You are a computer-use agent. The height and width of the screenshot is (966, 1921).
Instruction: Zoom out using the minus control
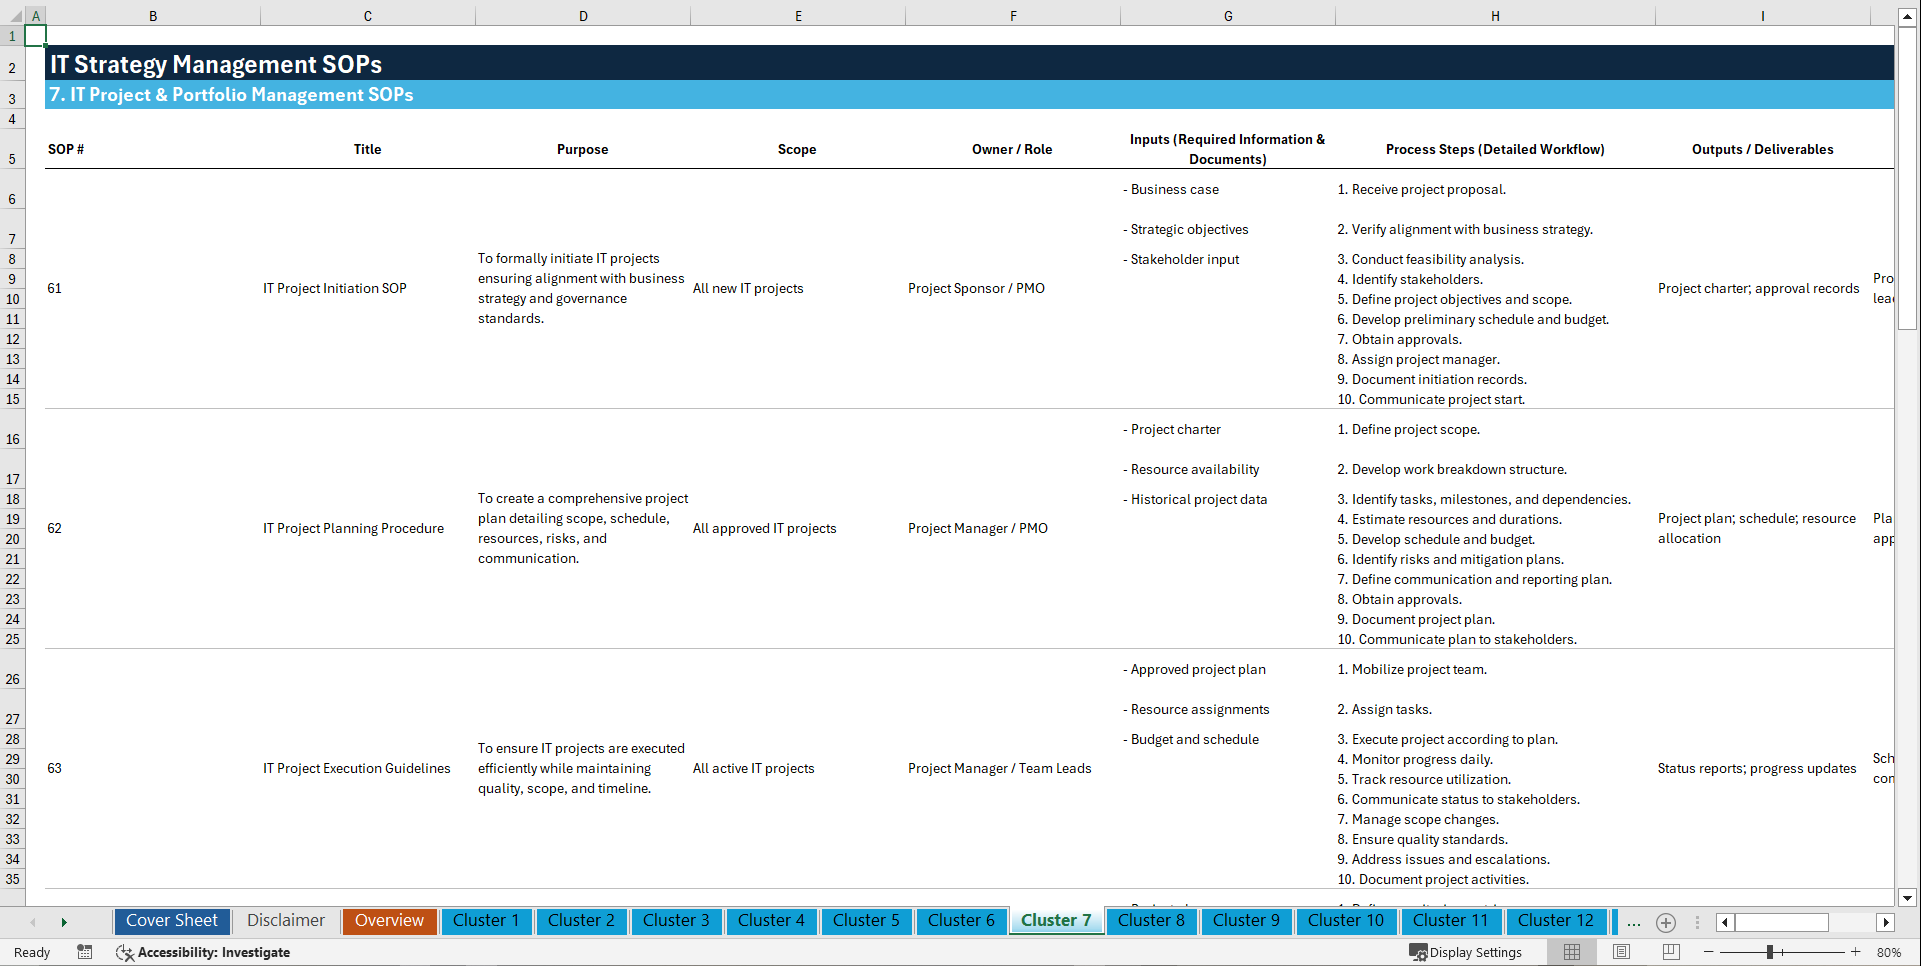pyautogui.click(x=1709, y=952)
